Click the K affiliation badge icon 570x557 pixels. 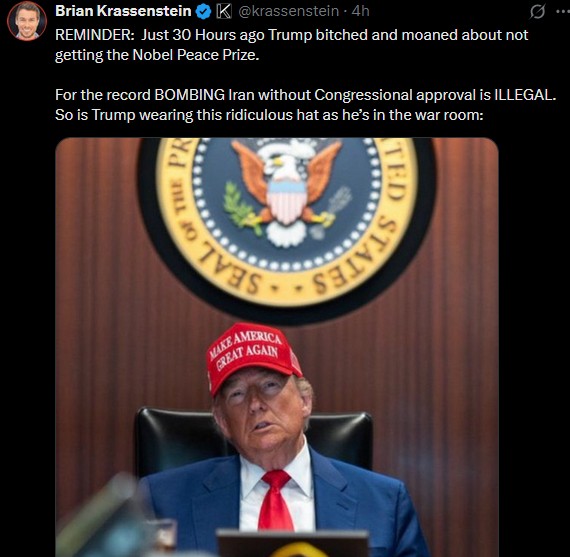pyautogui.click(x=224, y=12)
